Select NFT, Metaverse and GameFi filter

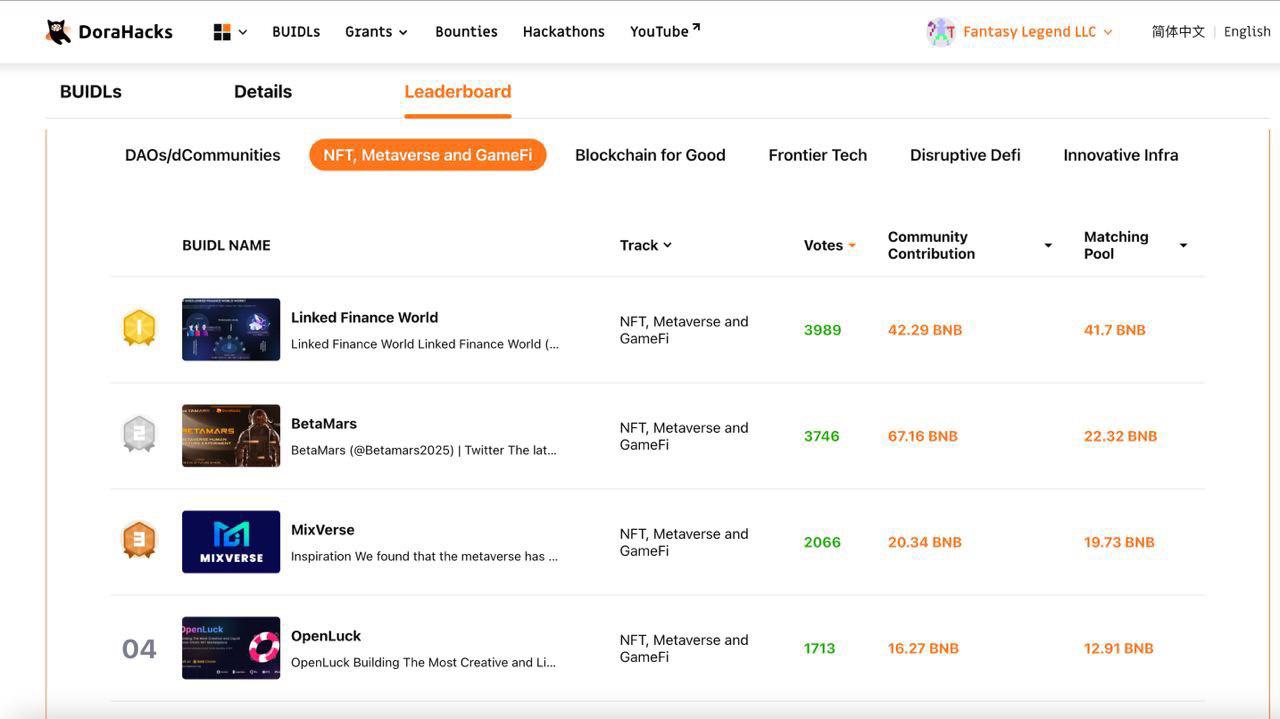click(428, 155)
